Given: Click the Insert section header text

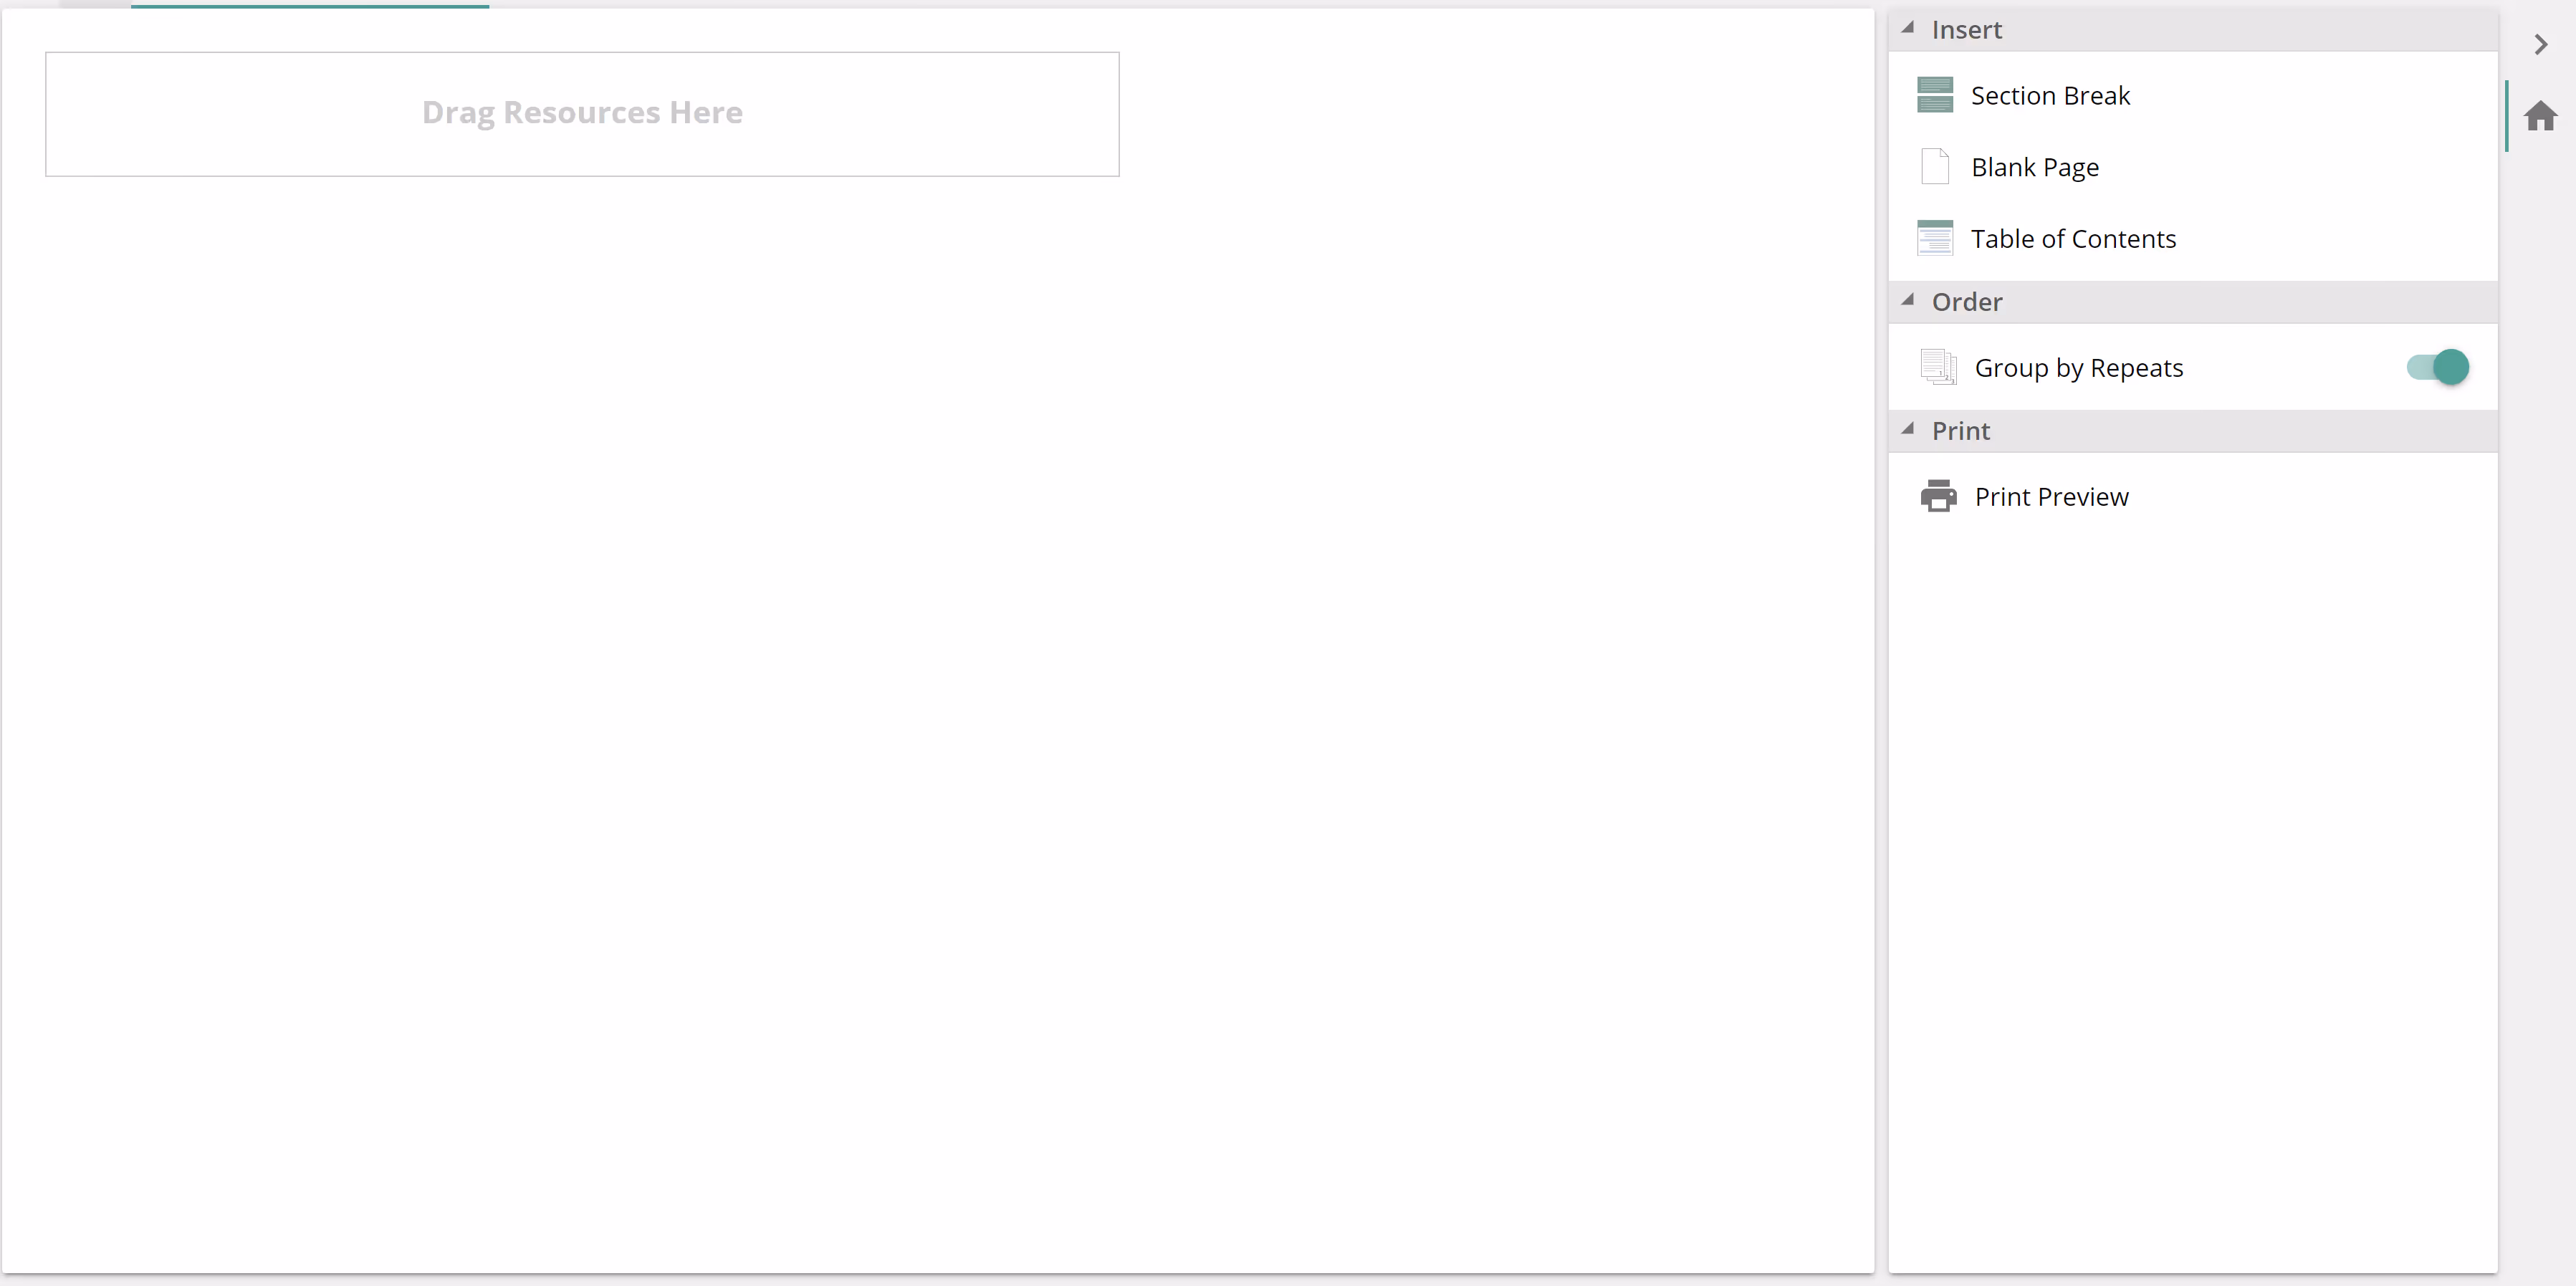Looking at the screenshot, I should click(1966, 30).
